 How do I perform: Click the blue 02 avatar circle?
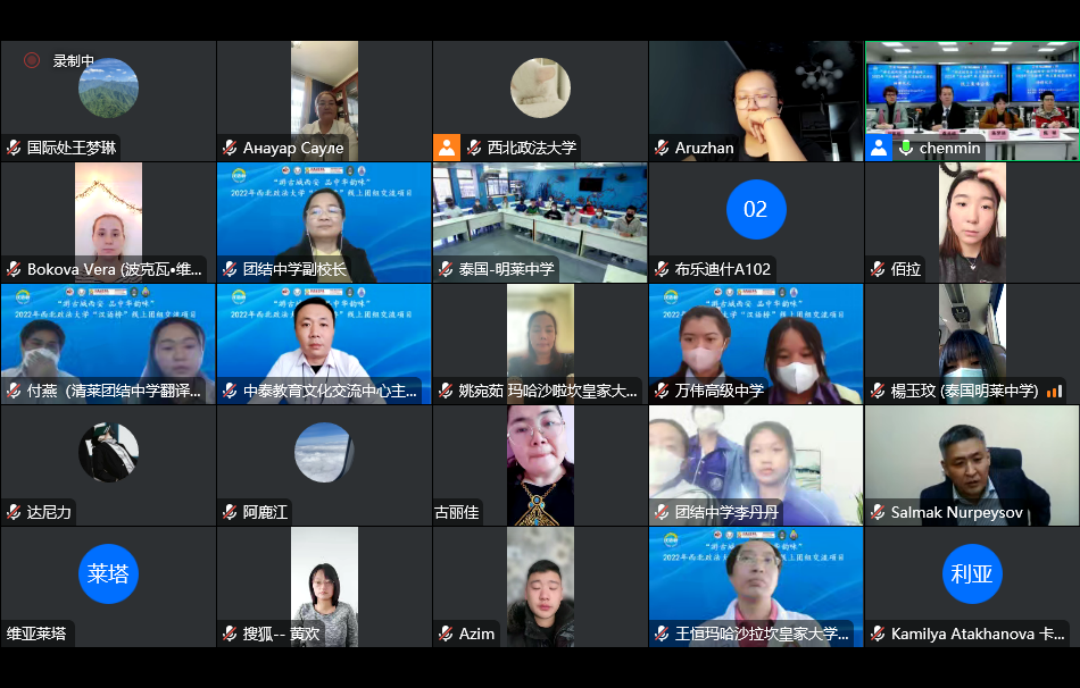[756, 209]
